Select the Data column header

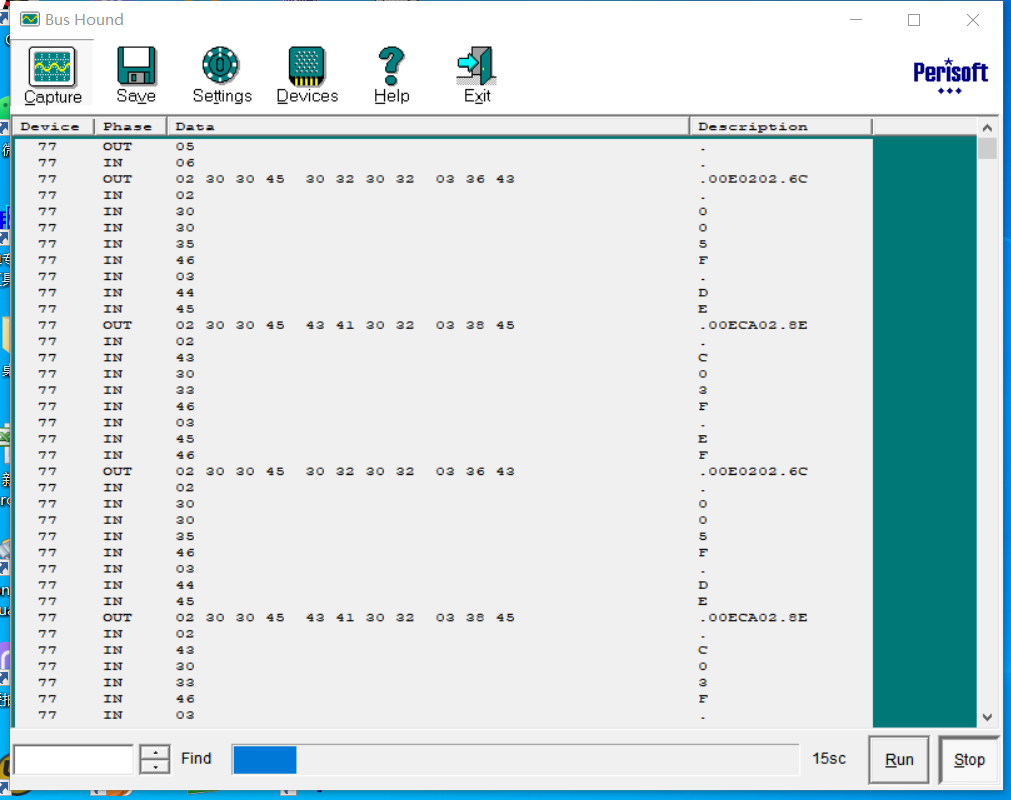tap(428, 126)
